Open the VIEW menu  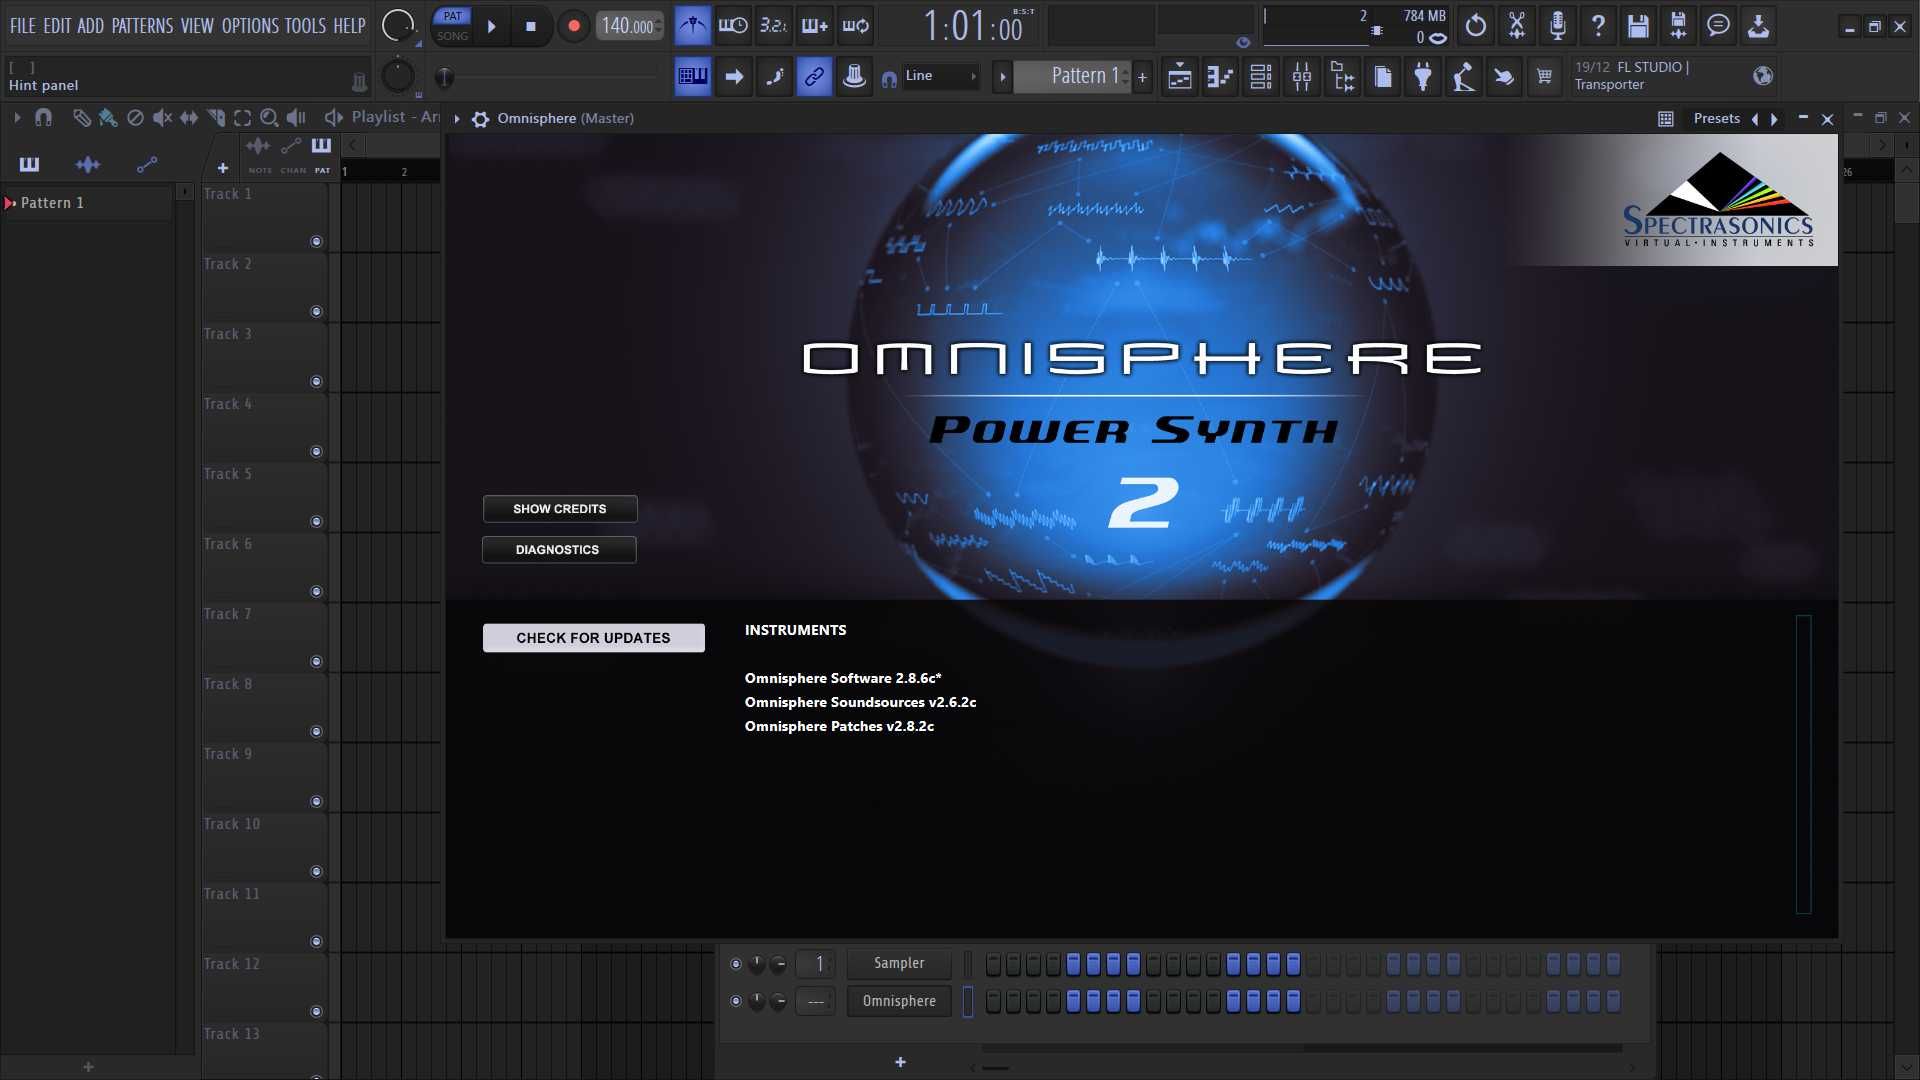(197, 26)
